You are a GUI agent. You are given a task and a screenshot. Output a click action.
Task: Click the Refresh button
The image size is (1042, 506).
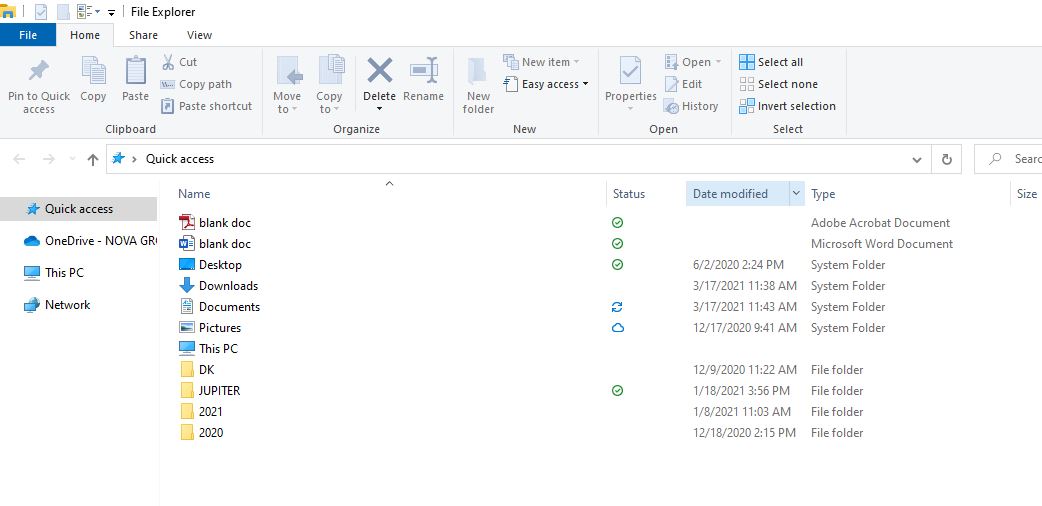[946, 160]
